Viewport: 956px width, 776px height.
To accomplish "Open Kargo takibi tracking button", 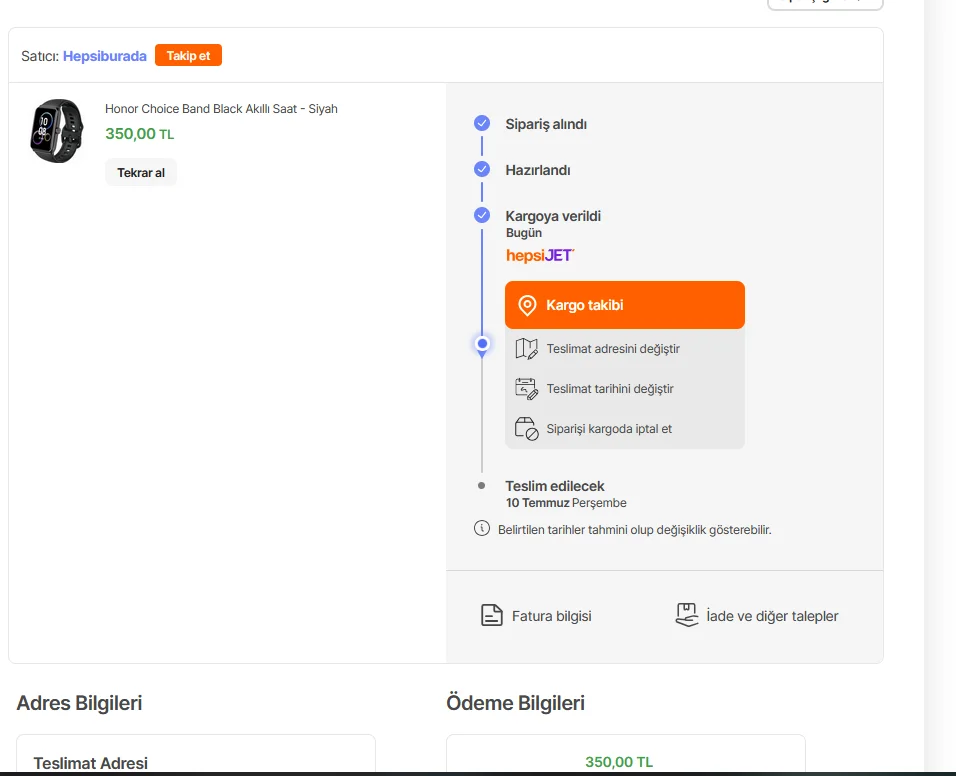I will click(625, 305).
